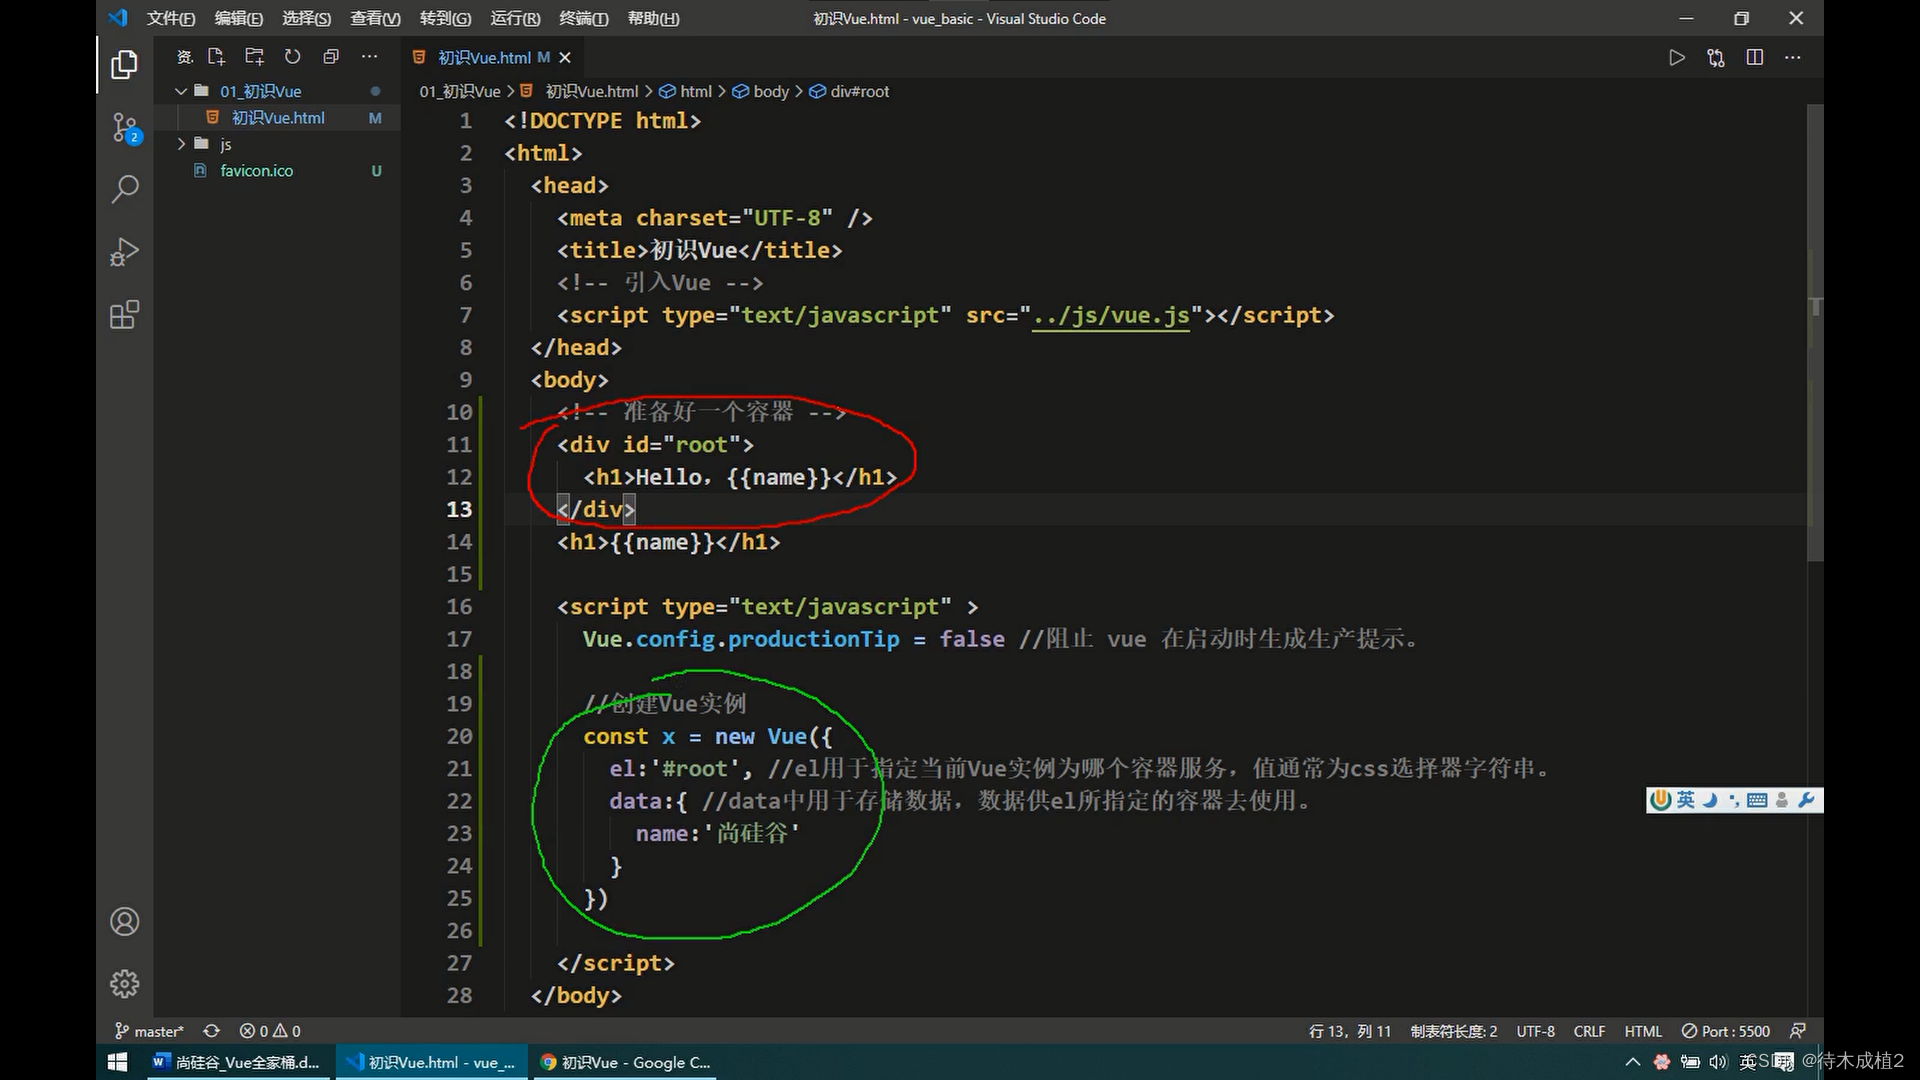Open favicon.ico in the file tree
Viewport: 1920px width, 1080px height.
pyautogui.click(x=257, y=171)
